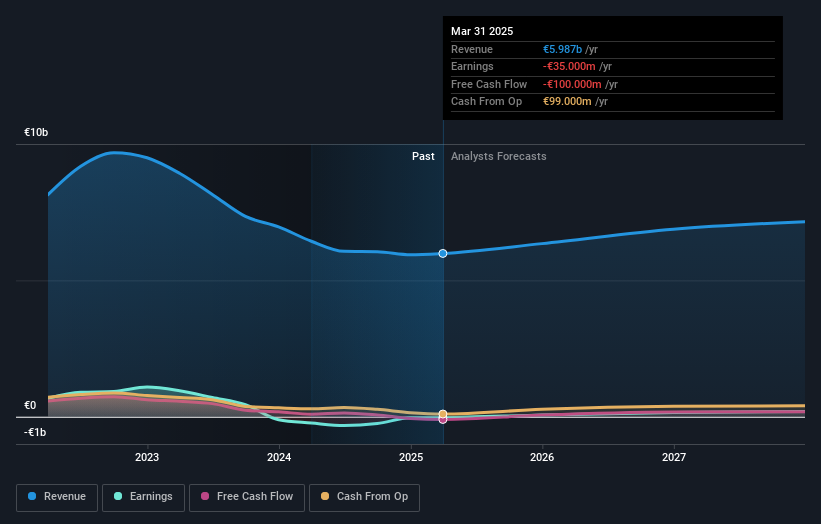Click the 2026 x-axis label
Image resolution: width=821 pixels, height=524 pixels.
[x=542, y=457]
